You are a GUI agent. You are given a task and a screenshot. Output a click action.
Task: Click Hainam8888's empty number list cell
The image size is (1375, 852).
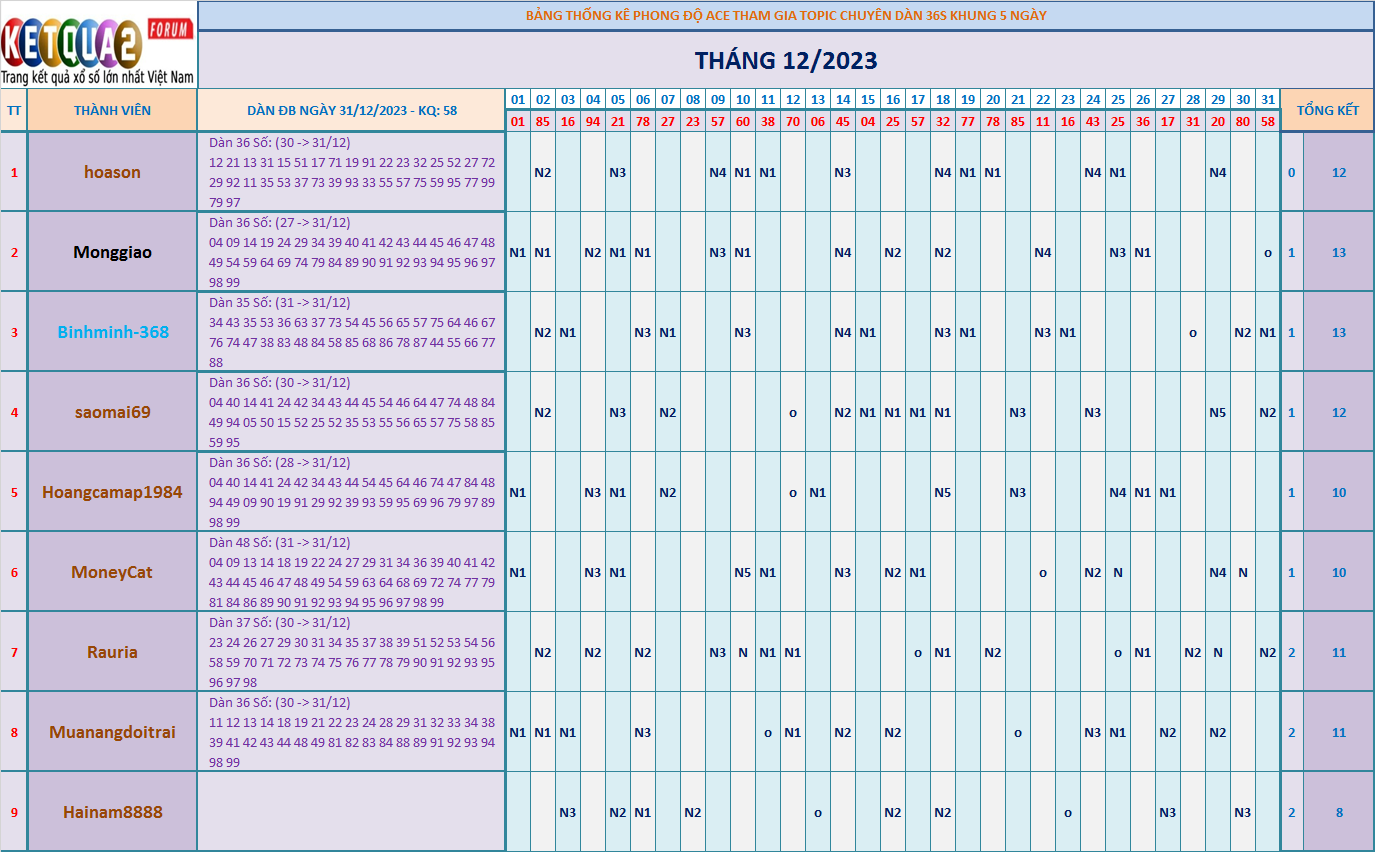click(x=351, y=812)
